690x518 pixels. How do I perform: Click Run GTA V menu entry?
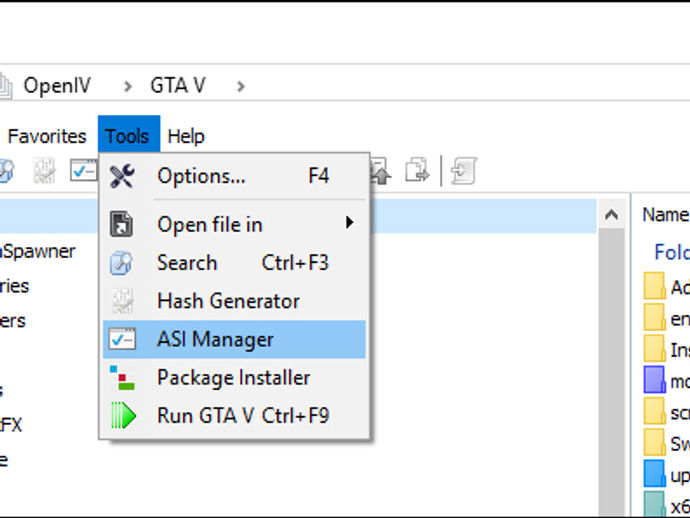234,415
